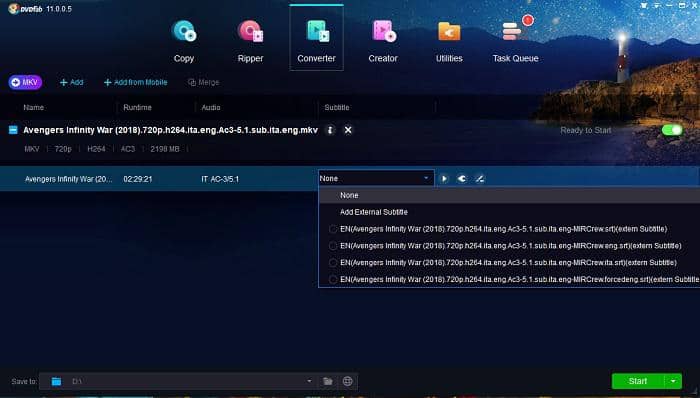This screenshot has width=700, height=398.
Task: Open the video edit pencil icon
Action: click(x=480, y=178)
